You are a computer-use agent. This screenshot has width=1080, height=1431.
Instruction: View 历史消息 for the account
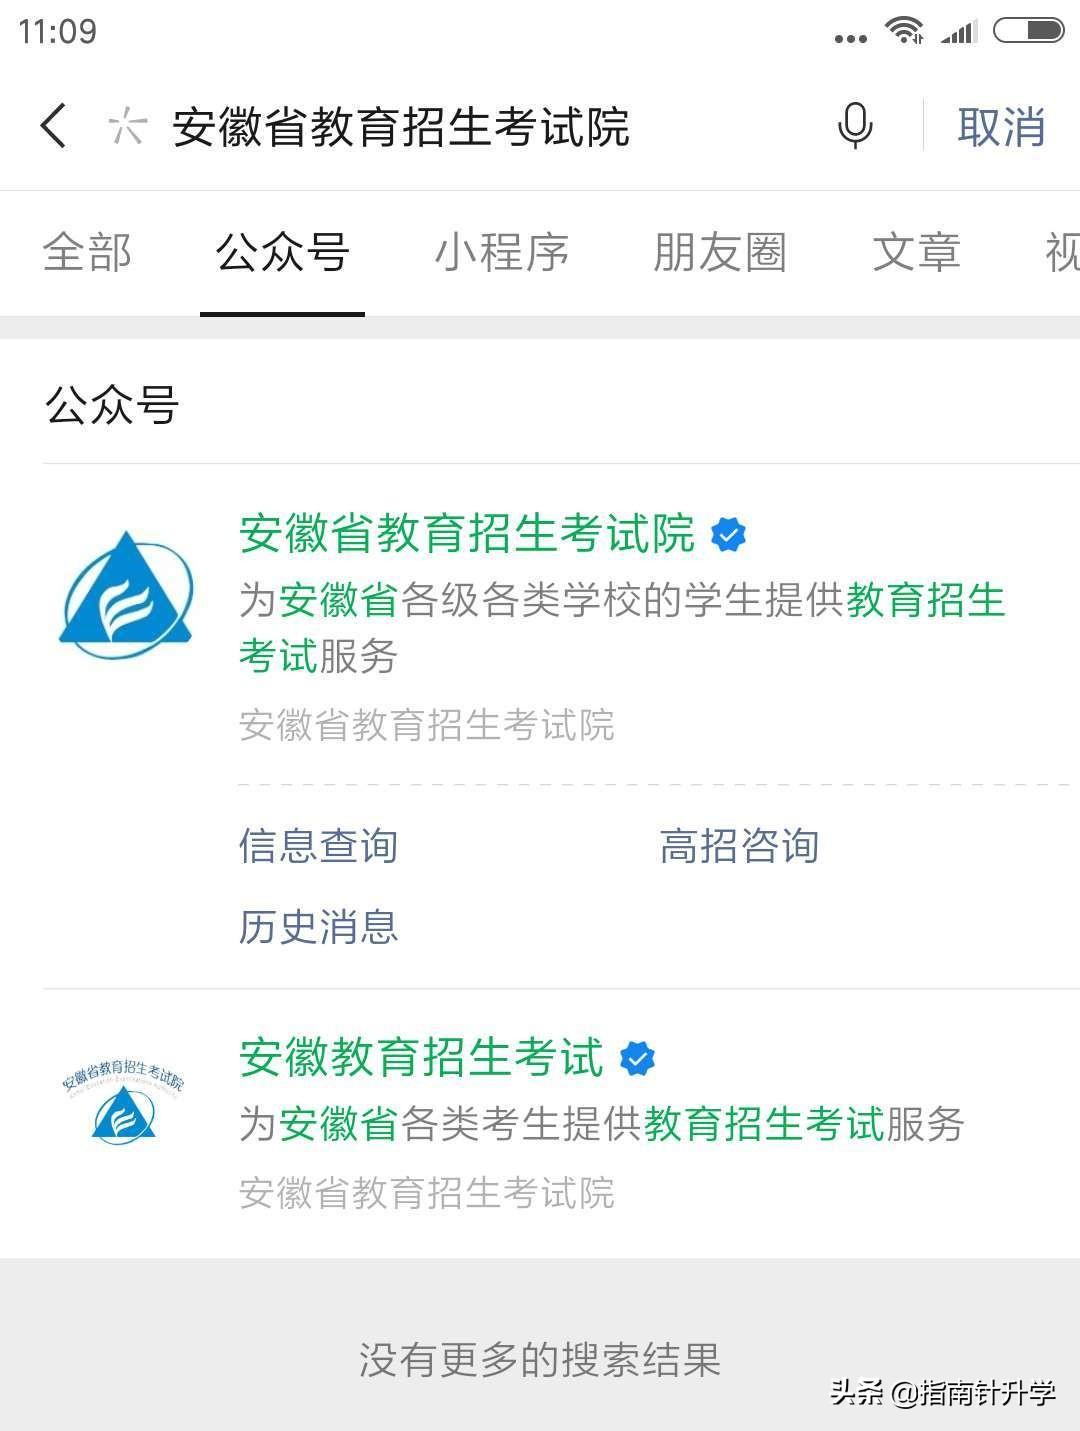pyautogui.click(x=318, y=927)
